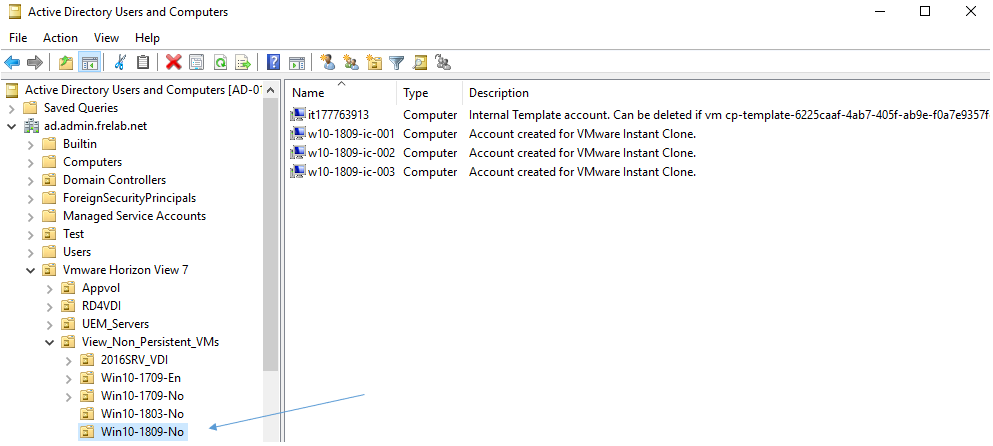Open the Action menu
Viewport: 993px width, 446px height.
(60, 38)
